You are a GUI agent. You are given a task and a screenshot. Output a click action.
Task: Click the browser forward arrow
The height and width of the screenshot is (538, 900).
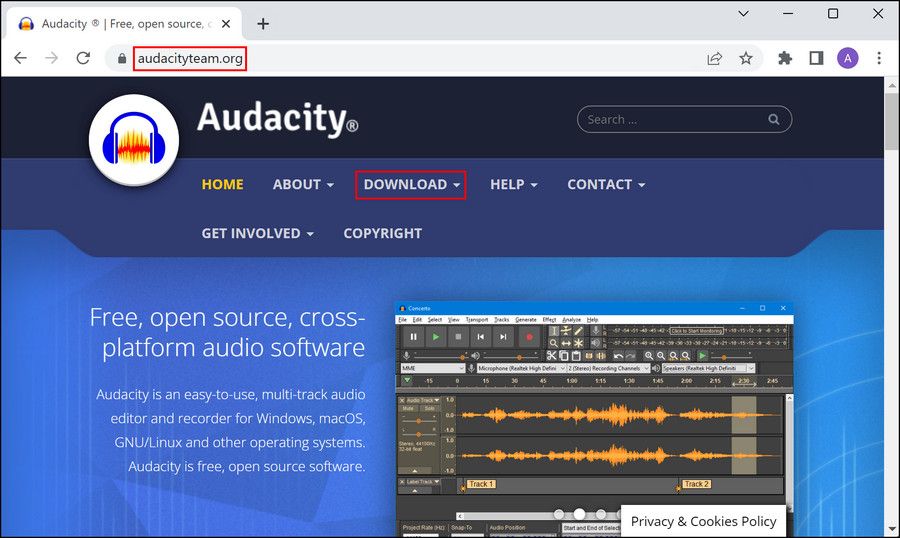[52, 58]
